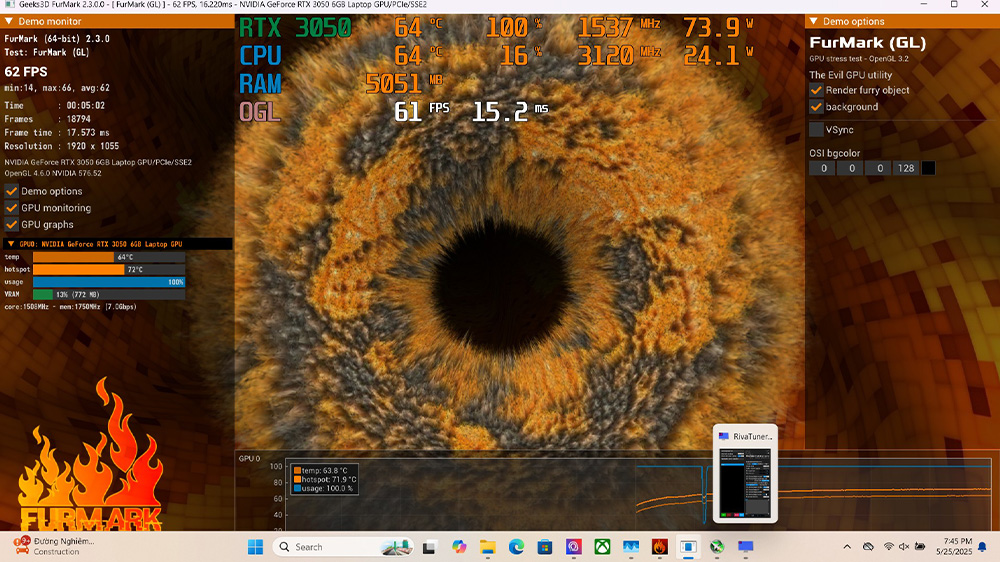Collapse the Demo monitor panel triangle
The height and width of the screenshot is (562, 1000).
(9, 21)
